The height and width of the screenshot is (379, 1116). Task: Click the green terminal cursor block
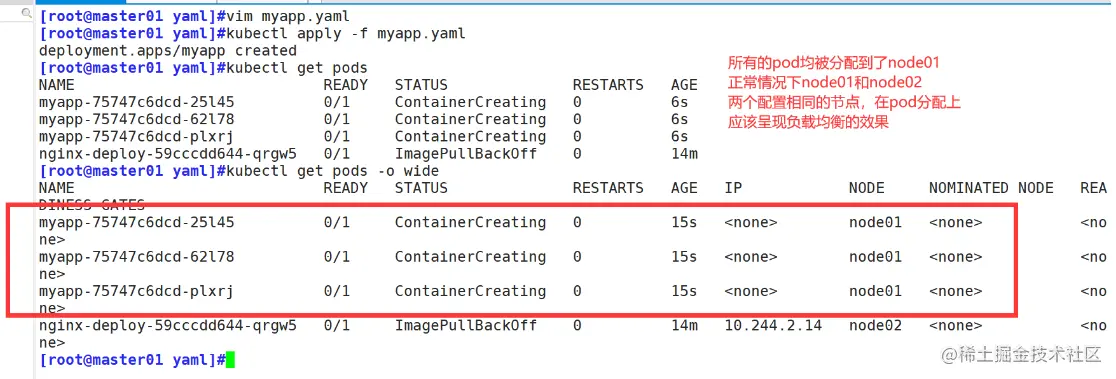(x=230, y=360)
